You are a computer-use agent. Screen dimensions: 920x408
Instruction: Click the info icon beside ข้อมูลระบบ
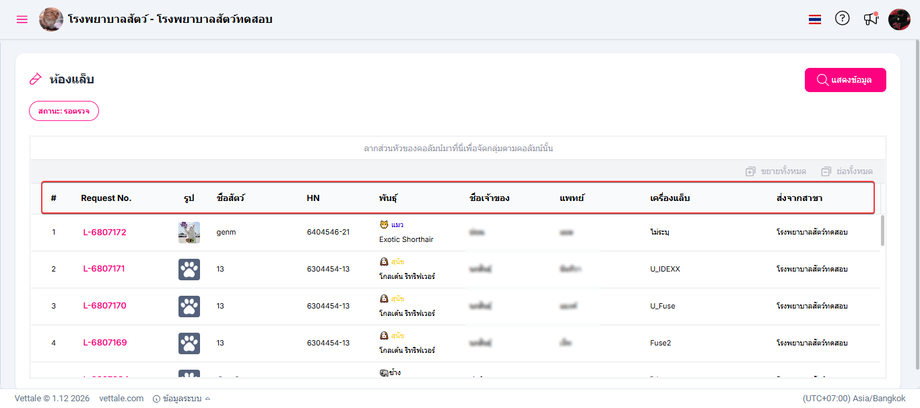pos(156,399)
